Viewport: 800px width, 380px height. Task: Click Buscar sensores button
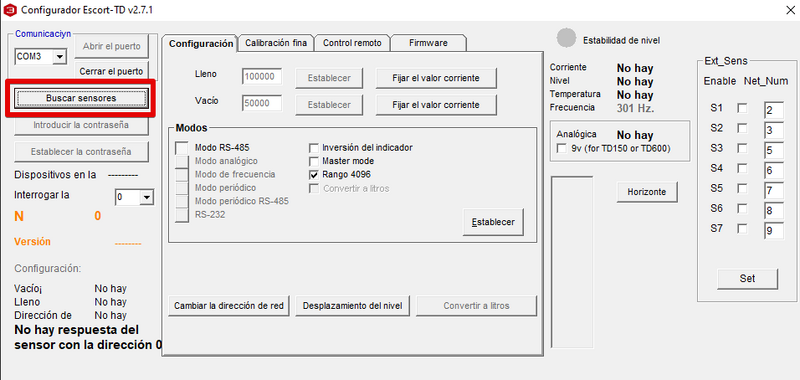pyautogui.click(x=81, y=98)
